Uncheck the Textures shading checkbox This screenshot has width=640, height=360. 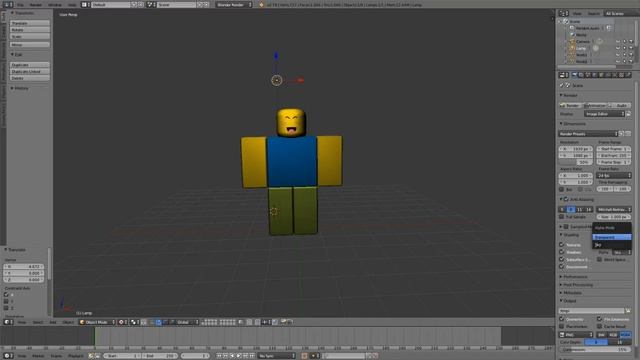(x=562, y=244)
